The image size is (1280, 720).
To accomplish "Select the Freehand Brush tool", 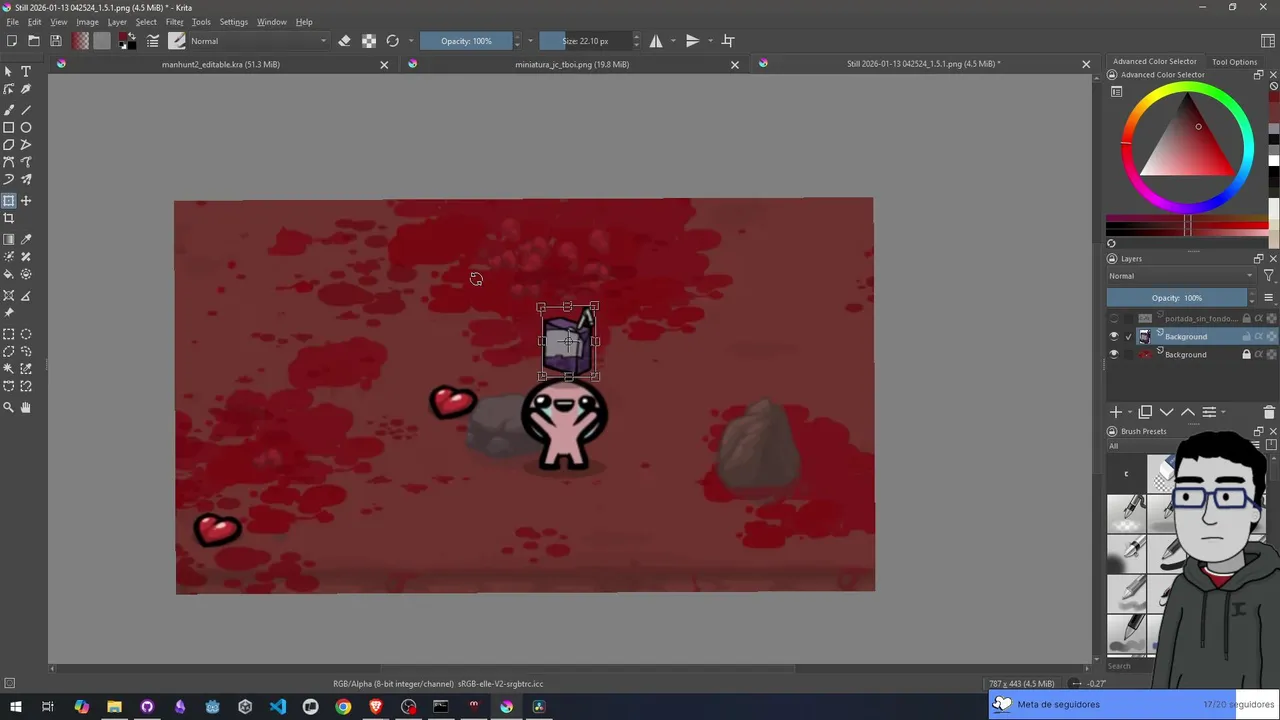I will 9,110.
